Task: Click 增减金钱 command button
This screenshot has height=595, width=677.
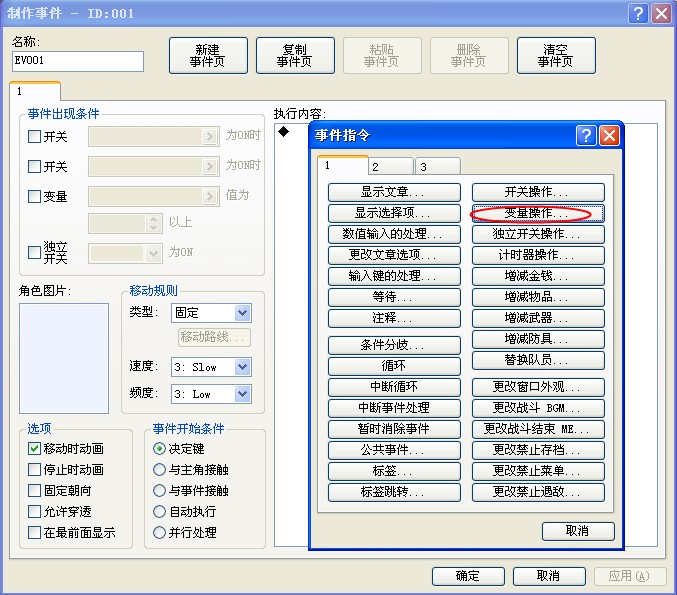Action: pos(538,276)
